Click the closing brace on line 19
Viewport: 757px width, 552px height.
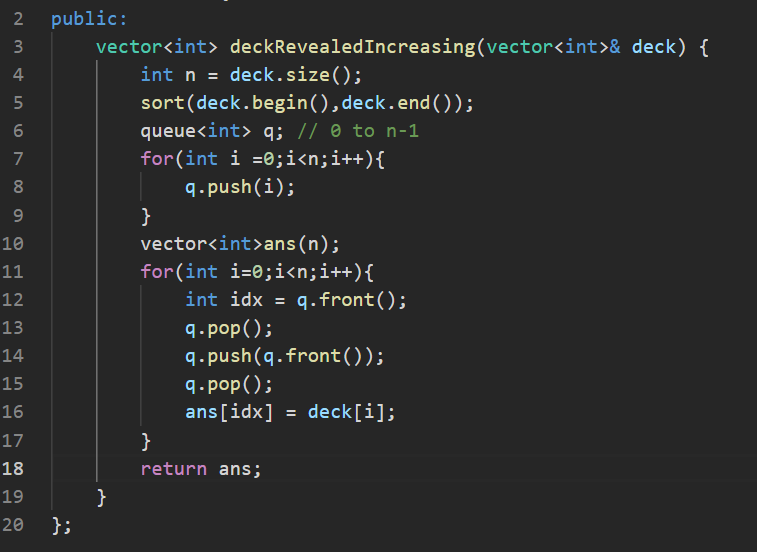[101, 497]
